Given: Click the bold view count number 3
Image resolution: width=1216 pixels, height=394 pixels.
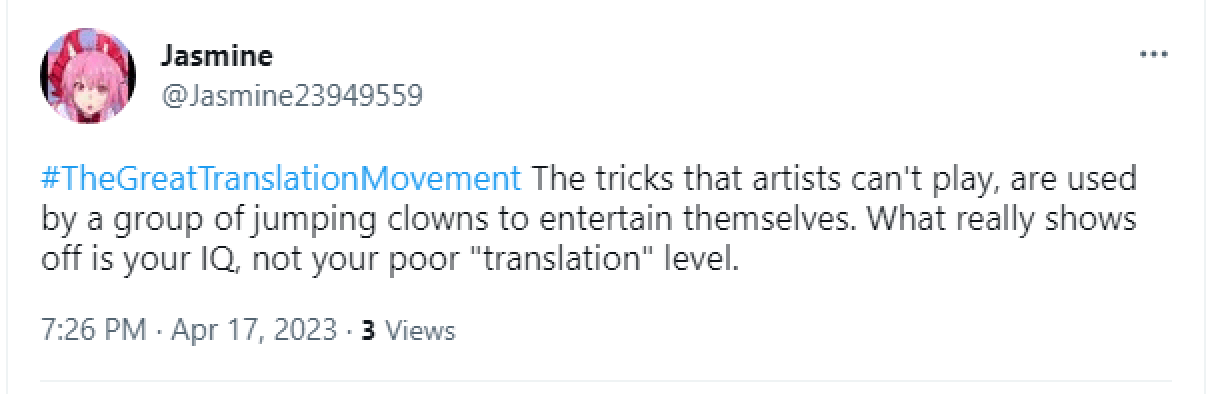Looking at the screenshot, I should [368, 331].
